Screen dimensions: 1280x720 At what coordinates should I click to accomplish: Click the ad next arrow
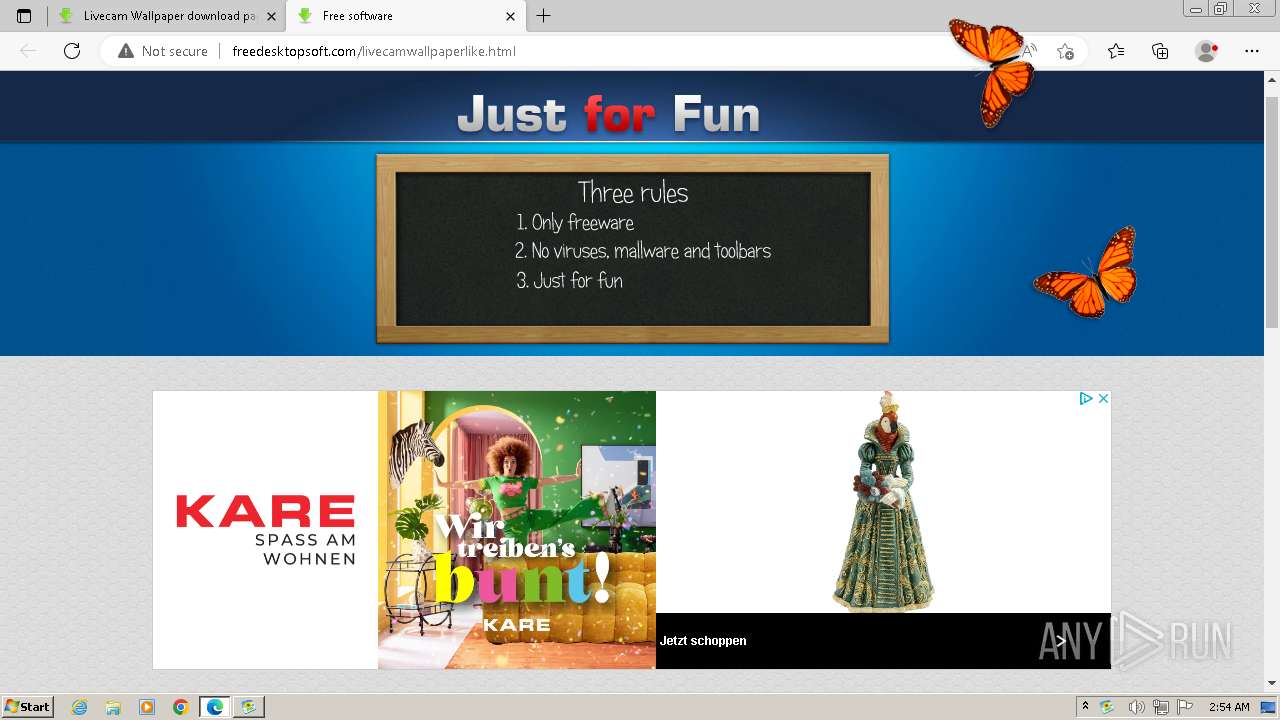tap(1061, 640)
